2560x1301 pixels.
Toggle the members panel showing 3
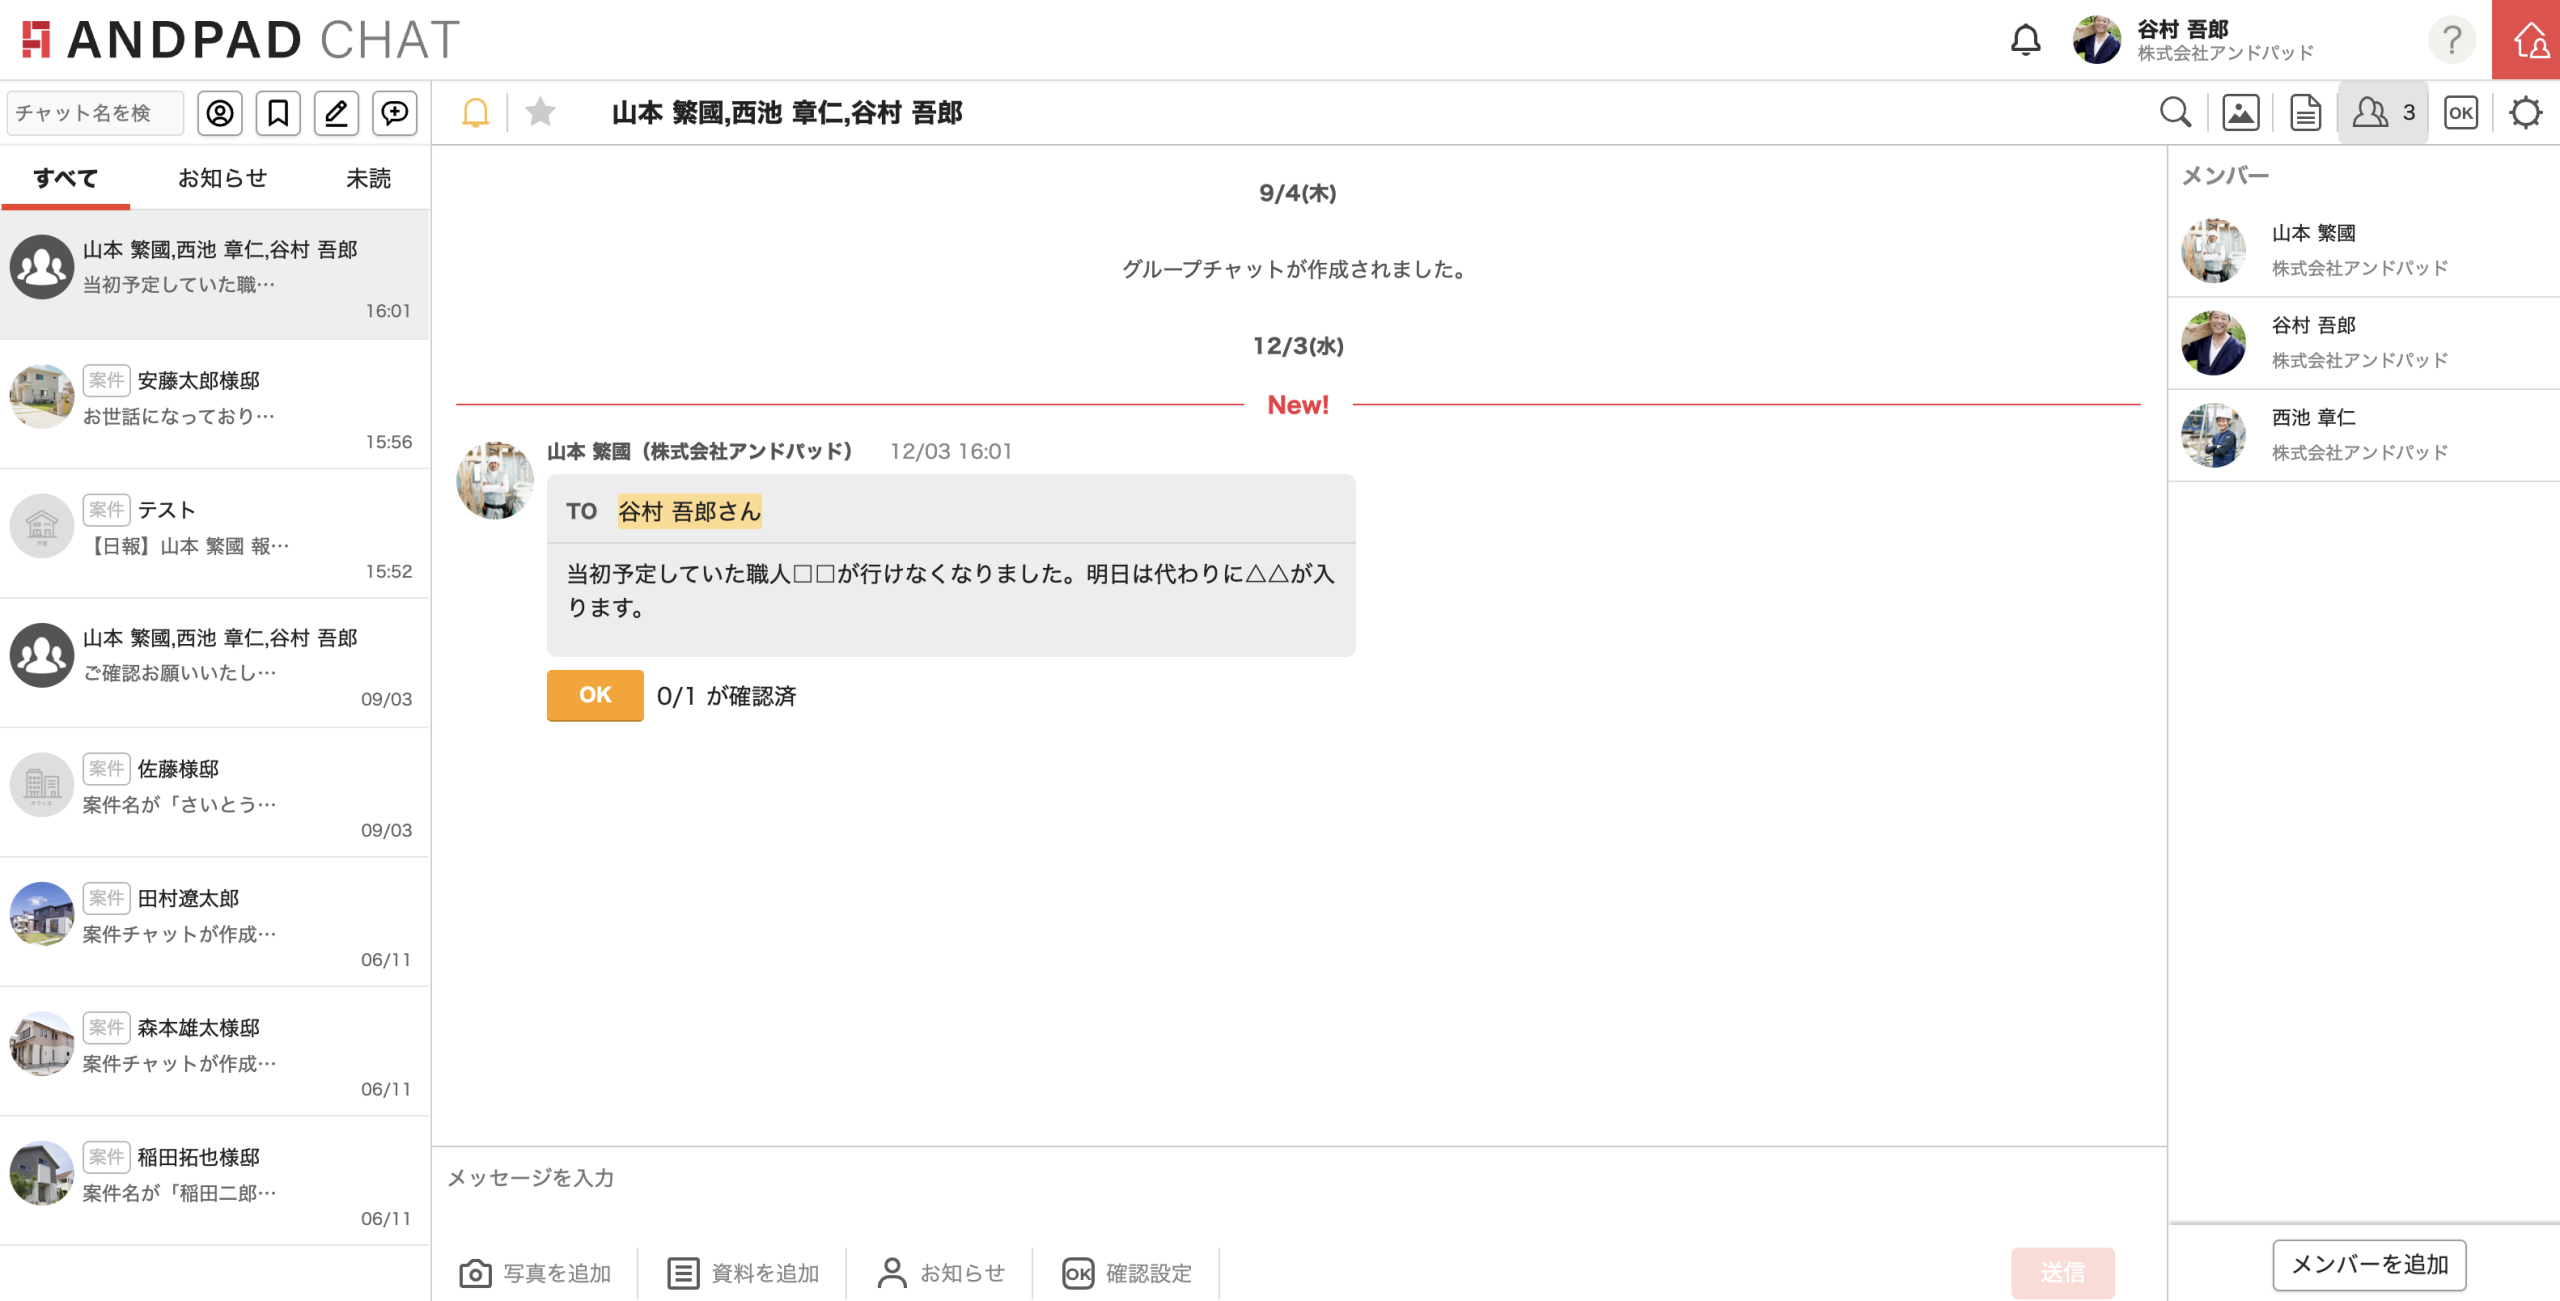[x=2383, y=113]
